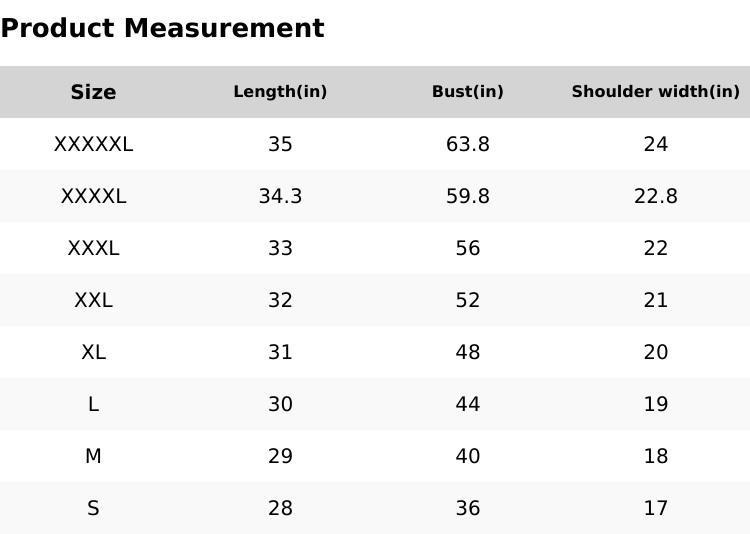Screen dimensions: 750x534
Task: Click the Bust(in) column header
Action: 467,92
